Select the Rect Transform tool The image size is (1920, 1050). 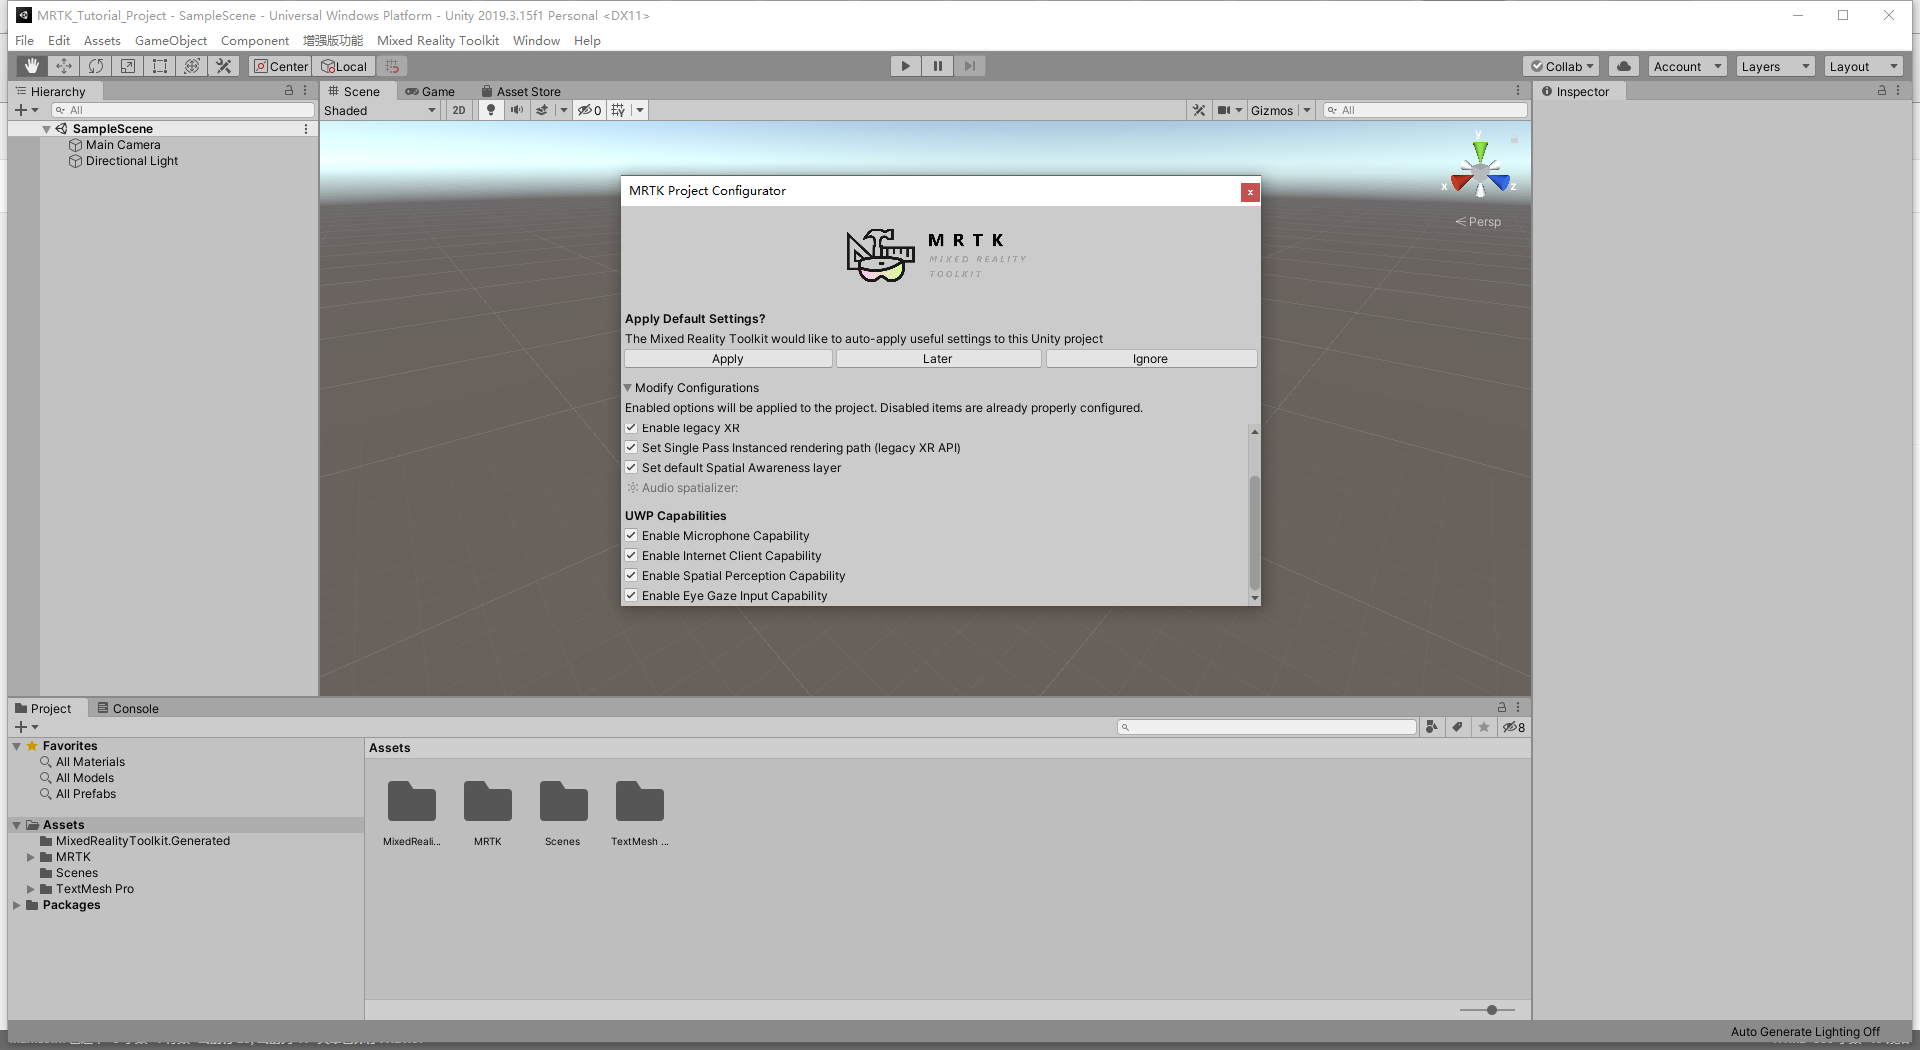[160, 66]
